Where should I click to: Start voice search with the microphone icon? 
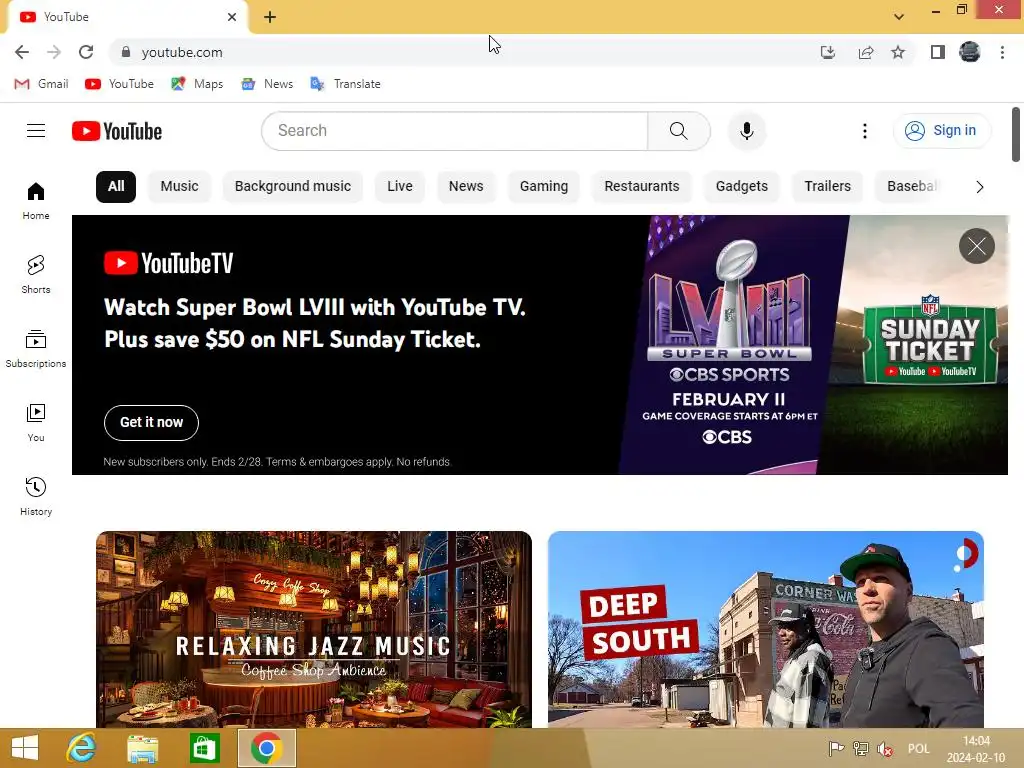(x=746, y=131)
